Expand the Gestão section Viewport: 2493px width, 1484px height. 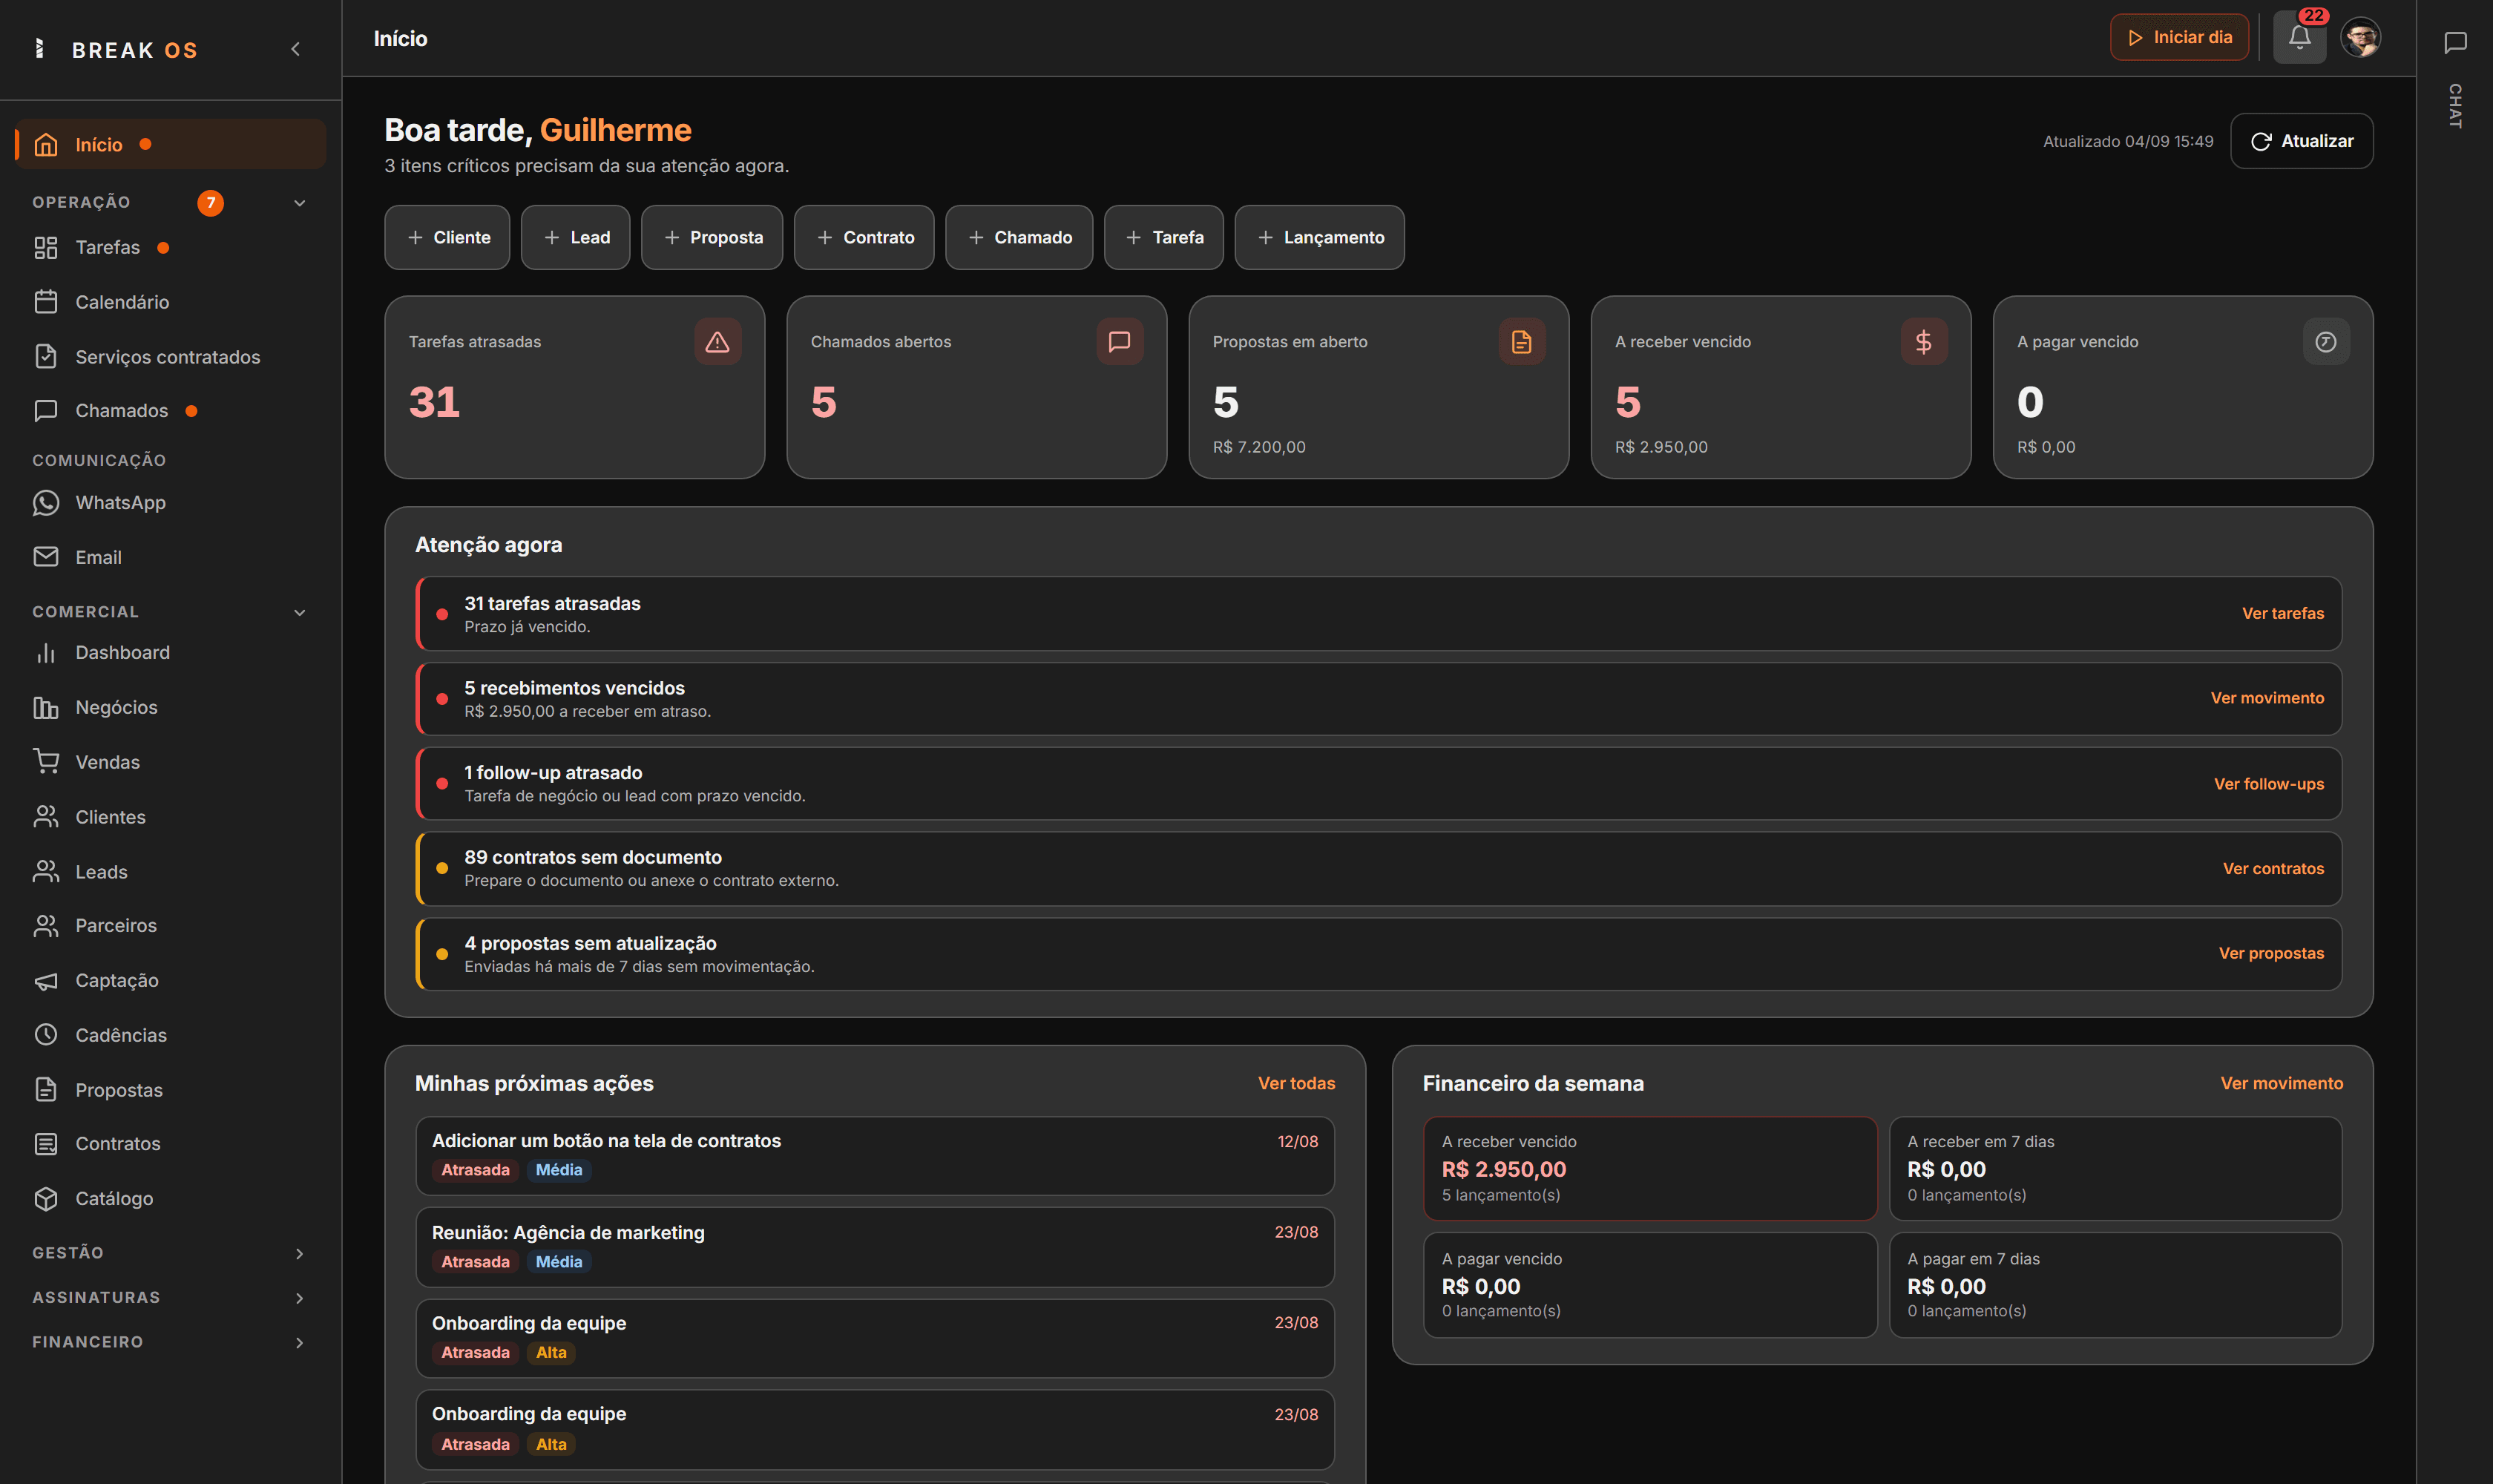point(170,1253)
